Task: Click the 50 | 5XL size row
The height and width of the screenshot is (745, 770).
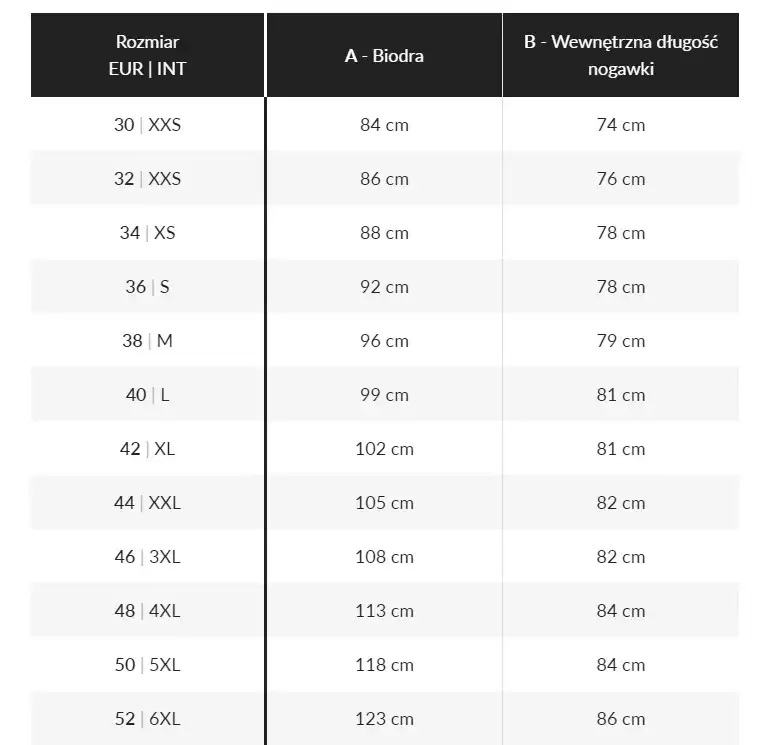Action: click(x=147, y=665)
